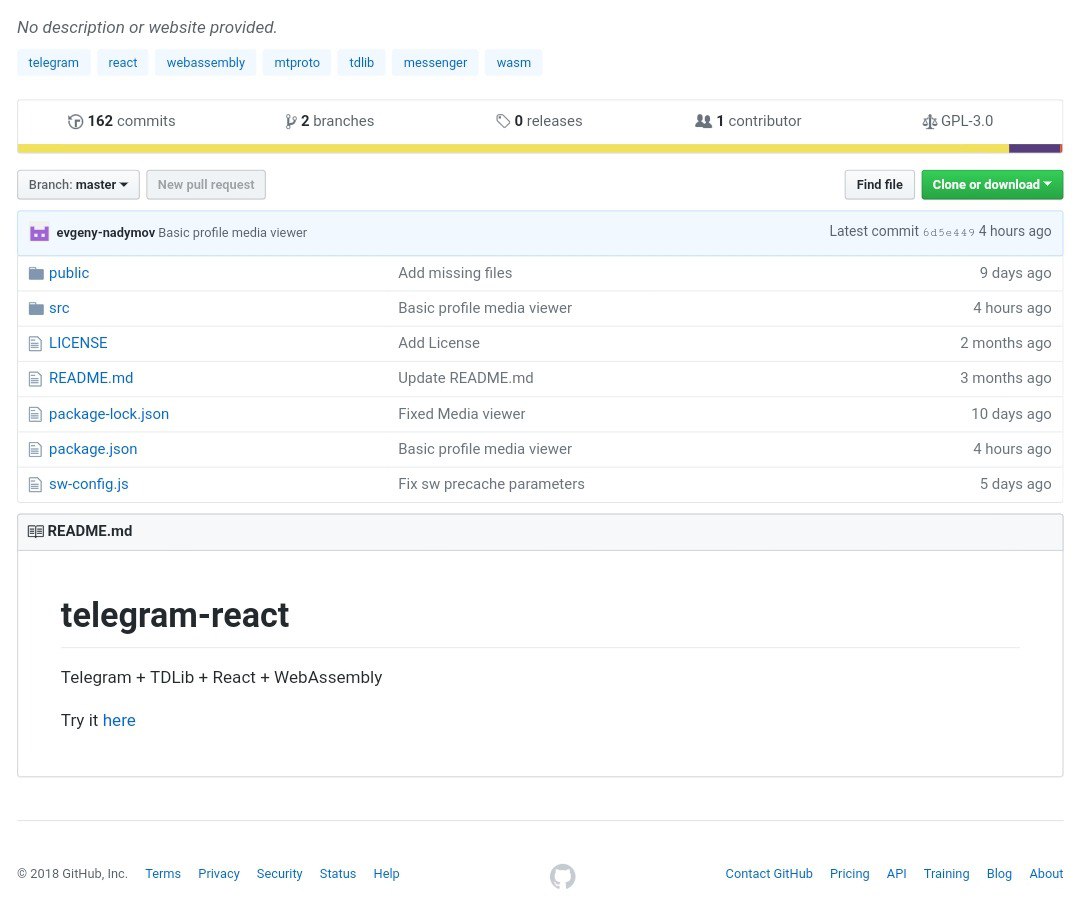The height and width of the screenshot is (915, 1080).
Task: Open the Fixed Media viewer commit message
Action: pyautogui.click(x=461, y=414)
